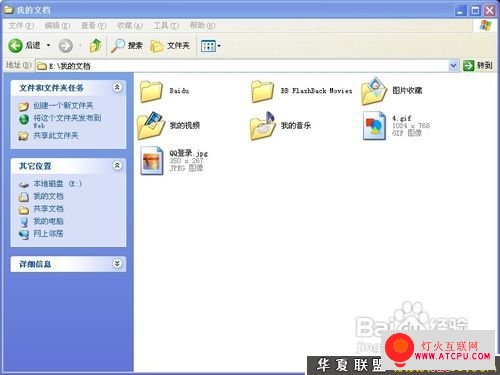Screen dimensions: 500x375
Task: Open 共享文档 link in sidebar
Action: pyautogui.click(x=48, y=209)
